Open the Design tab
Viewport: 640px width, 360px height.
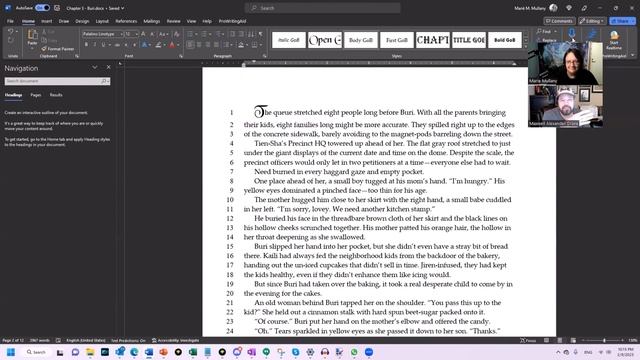point(82,21)
